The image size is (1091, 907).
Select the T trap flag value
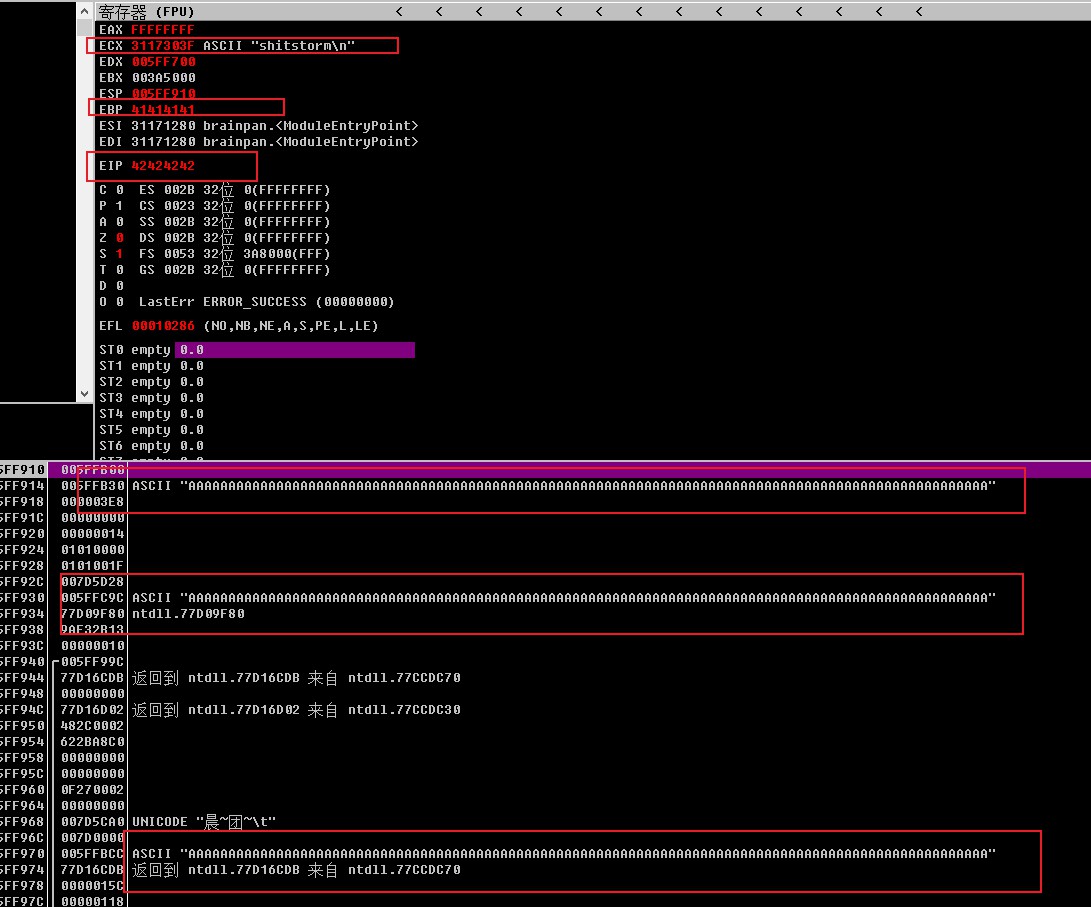pos(120,270)
